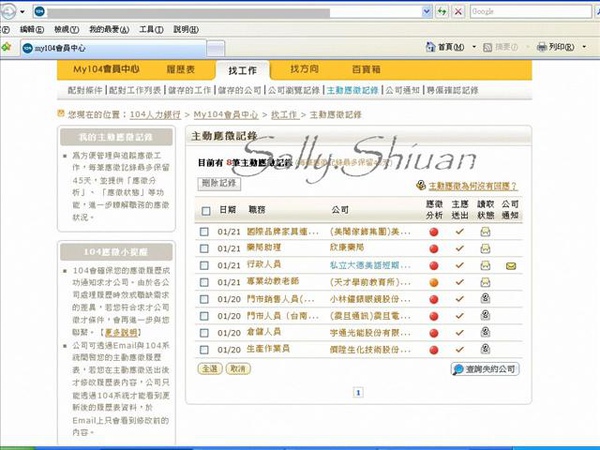
Task: Switch to 履歷表 tab
Action: point(181,69)
